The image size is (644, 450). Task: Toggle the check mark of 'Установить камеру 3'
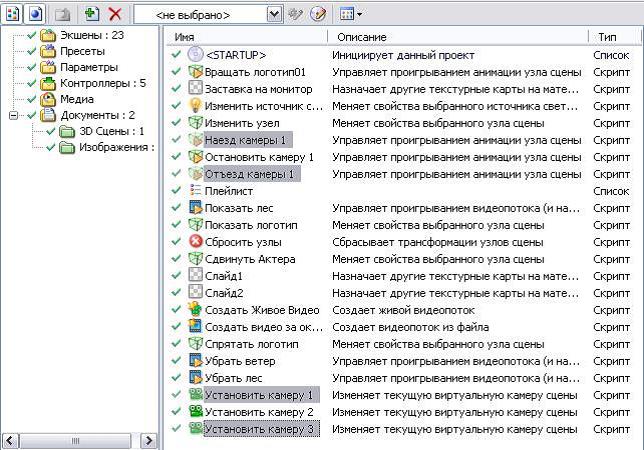click(x=176, y=429)
